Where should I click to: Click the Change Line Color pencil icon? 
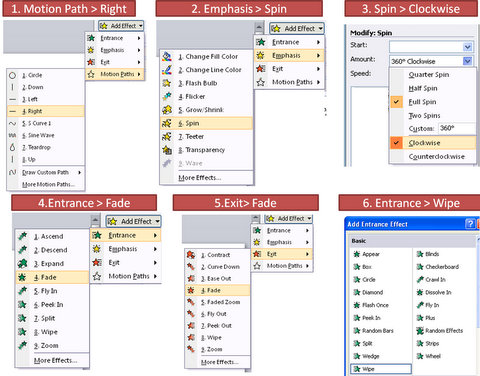[167, 70]
